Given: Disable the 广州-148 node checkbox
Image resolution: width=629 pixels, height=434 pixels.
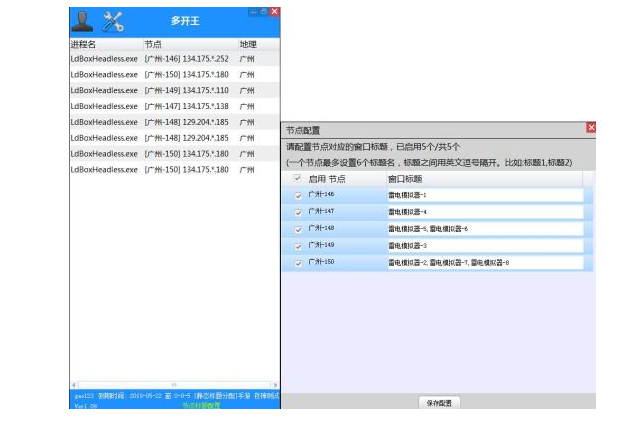Looking at the screenshot, I should 298,229.
